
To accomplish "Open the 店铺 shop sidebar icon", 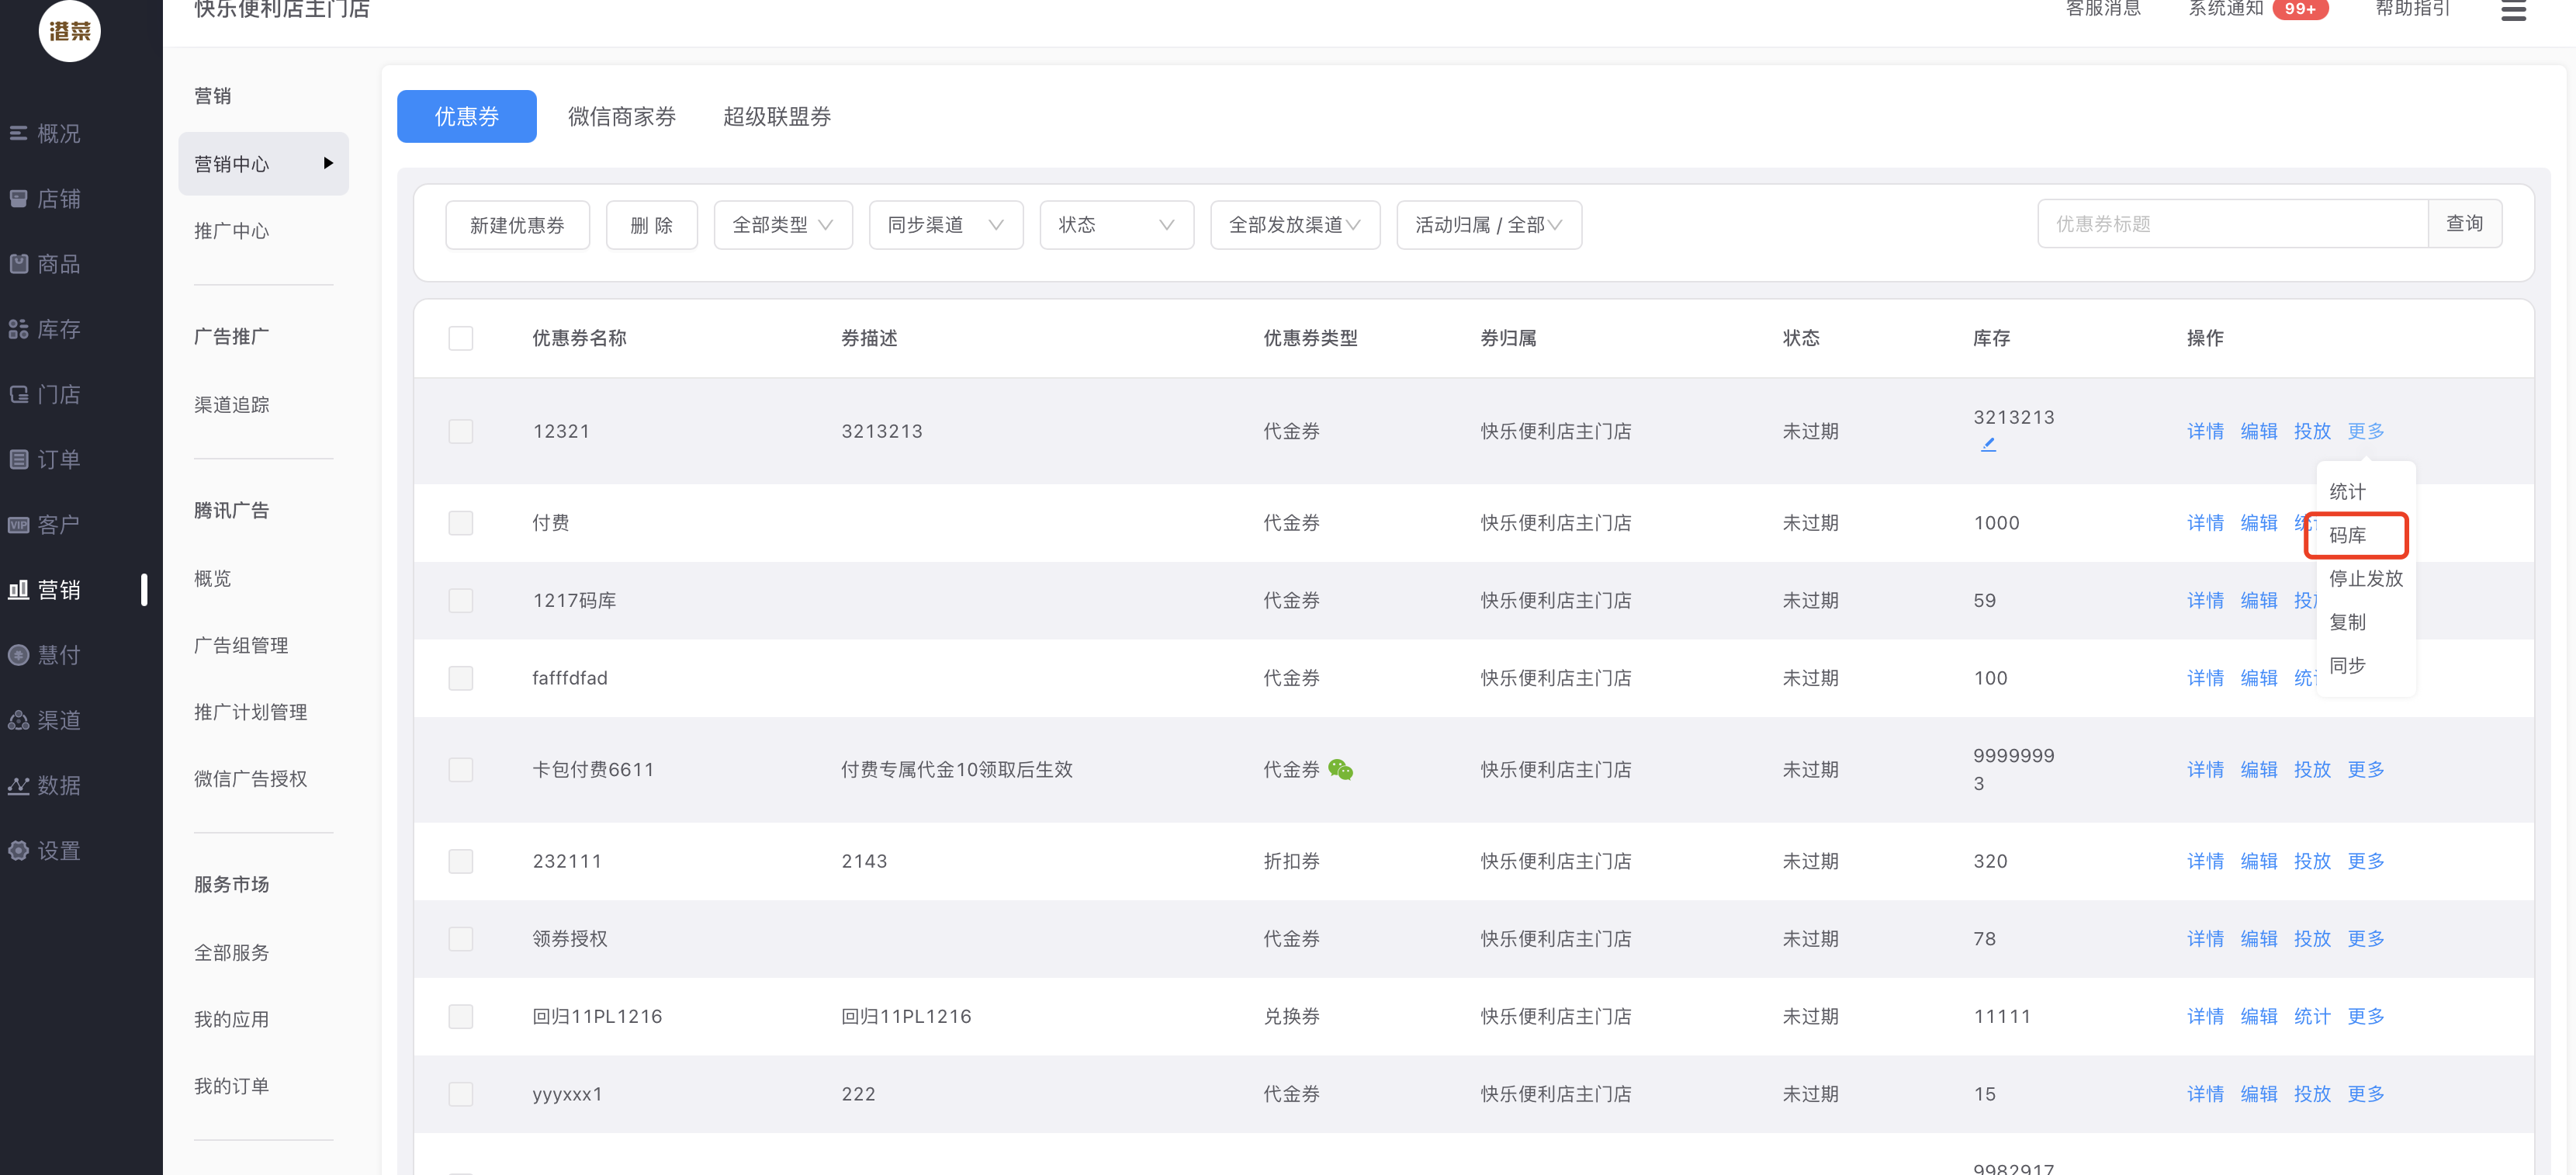I will coord(19,199).
